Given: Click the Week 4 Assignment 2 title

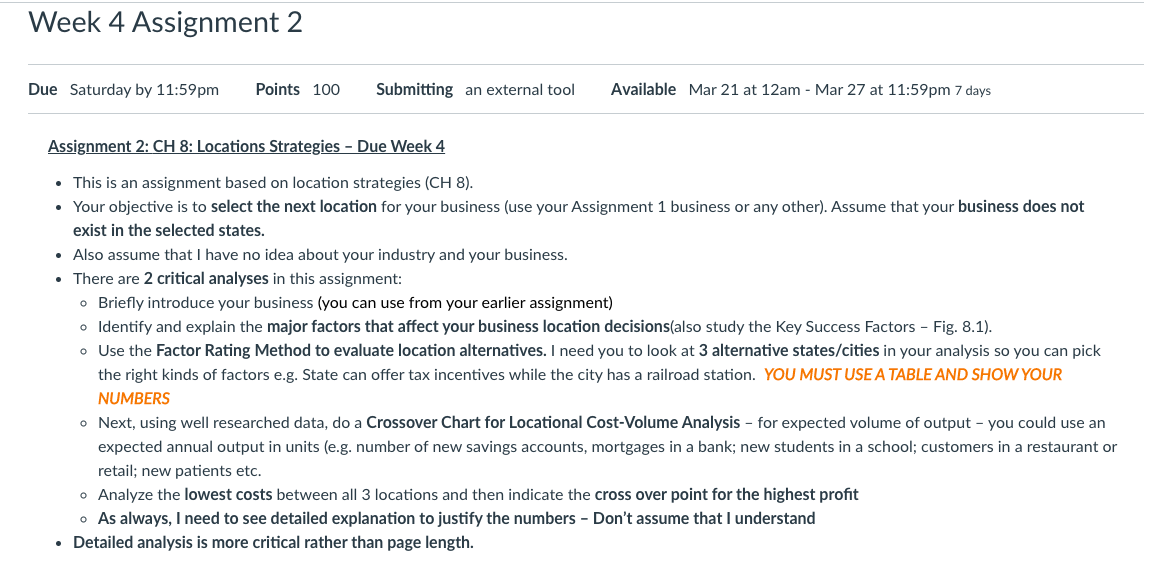Looking at the screenshot, I should (165, 23).
